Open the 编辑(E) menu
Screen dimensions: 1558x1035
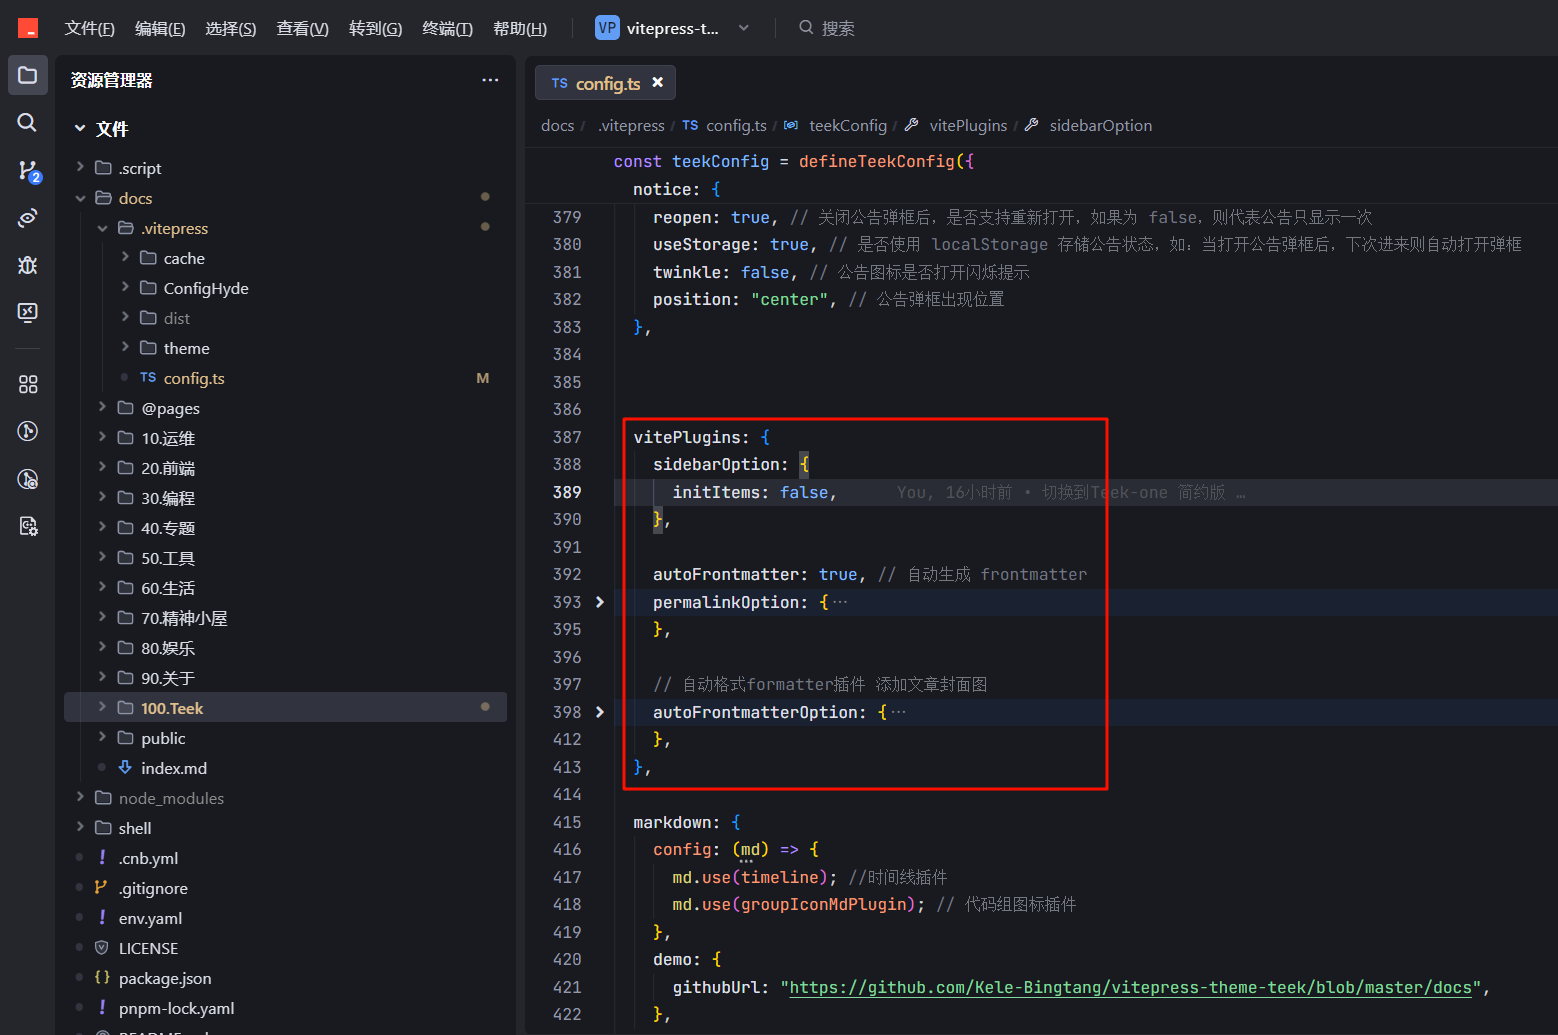pos(160,28)
